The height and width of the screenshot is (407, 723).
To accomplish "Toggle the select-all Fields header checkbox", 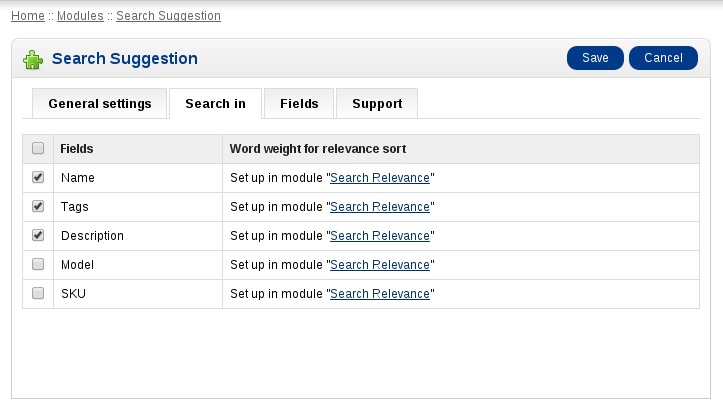I will pos(38,148).
